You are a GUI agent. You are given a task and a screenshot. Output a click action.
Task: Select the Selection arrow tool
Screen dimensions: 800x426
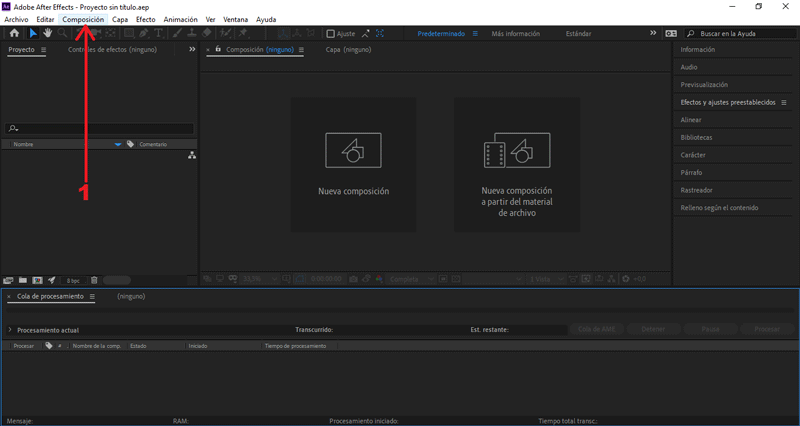(33, 33)
